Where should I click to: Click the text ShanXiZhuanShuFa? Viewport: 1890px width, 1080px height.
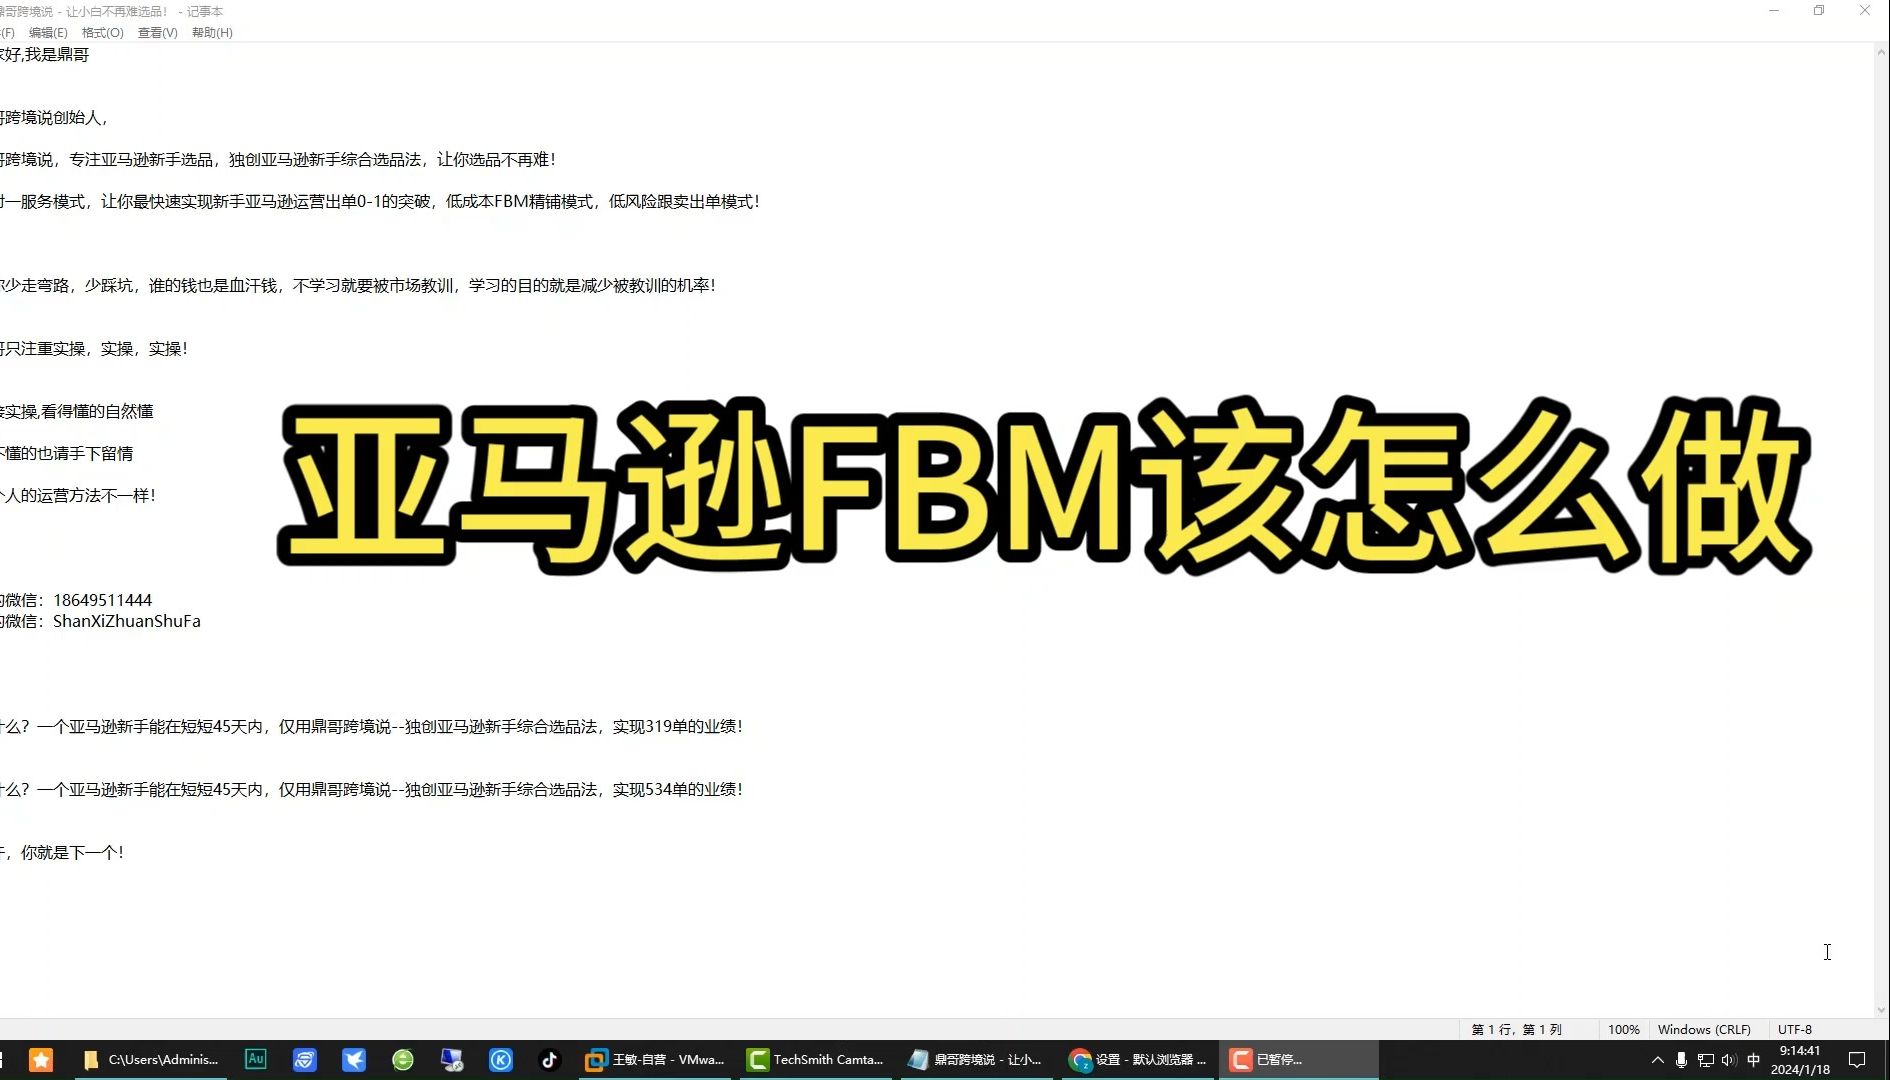[127, 621]
